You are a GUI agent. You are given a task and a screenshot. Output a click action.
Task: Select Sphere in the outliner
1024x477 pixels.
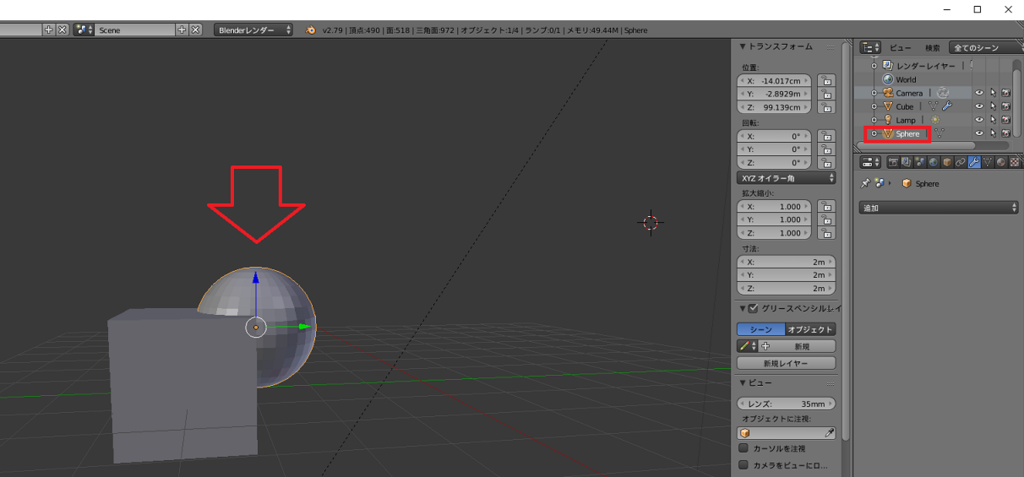point(908,134)
